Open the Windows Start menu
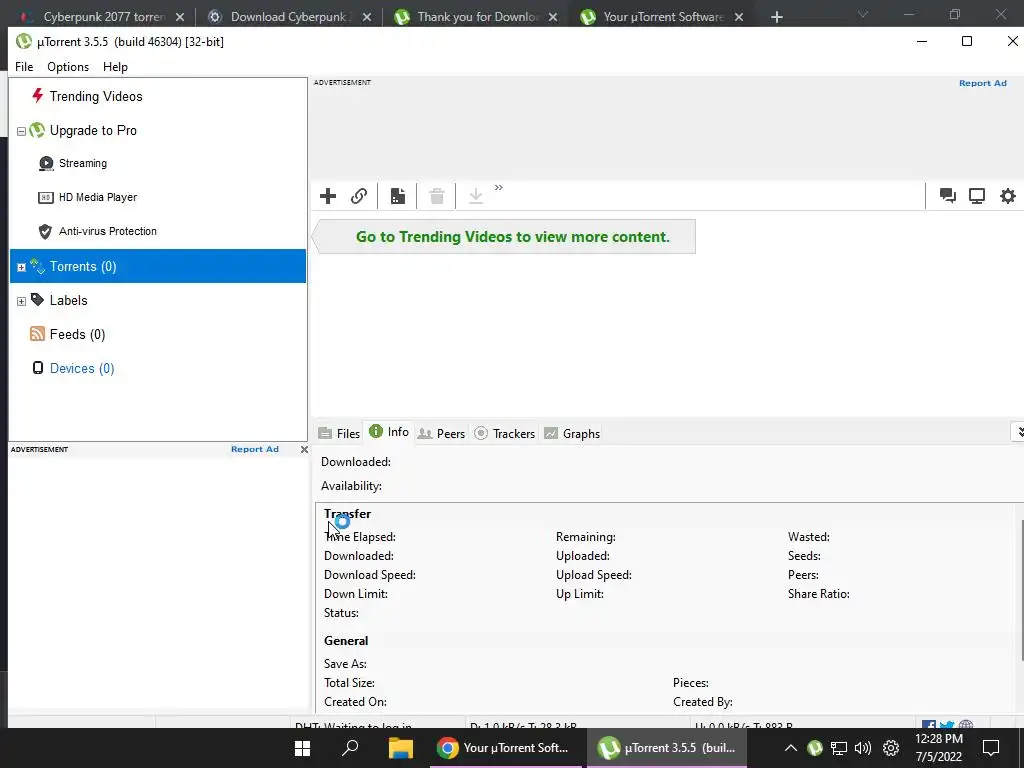This screenshot has height=768, width=1024. (302, 748)
